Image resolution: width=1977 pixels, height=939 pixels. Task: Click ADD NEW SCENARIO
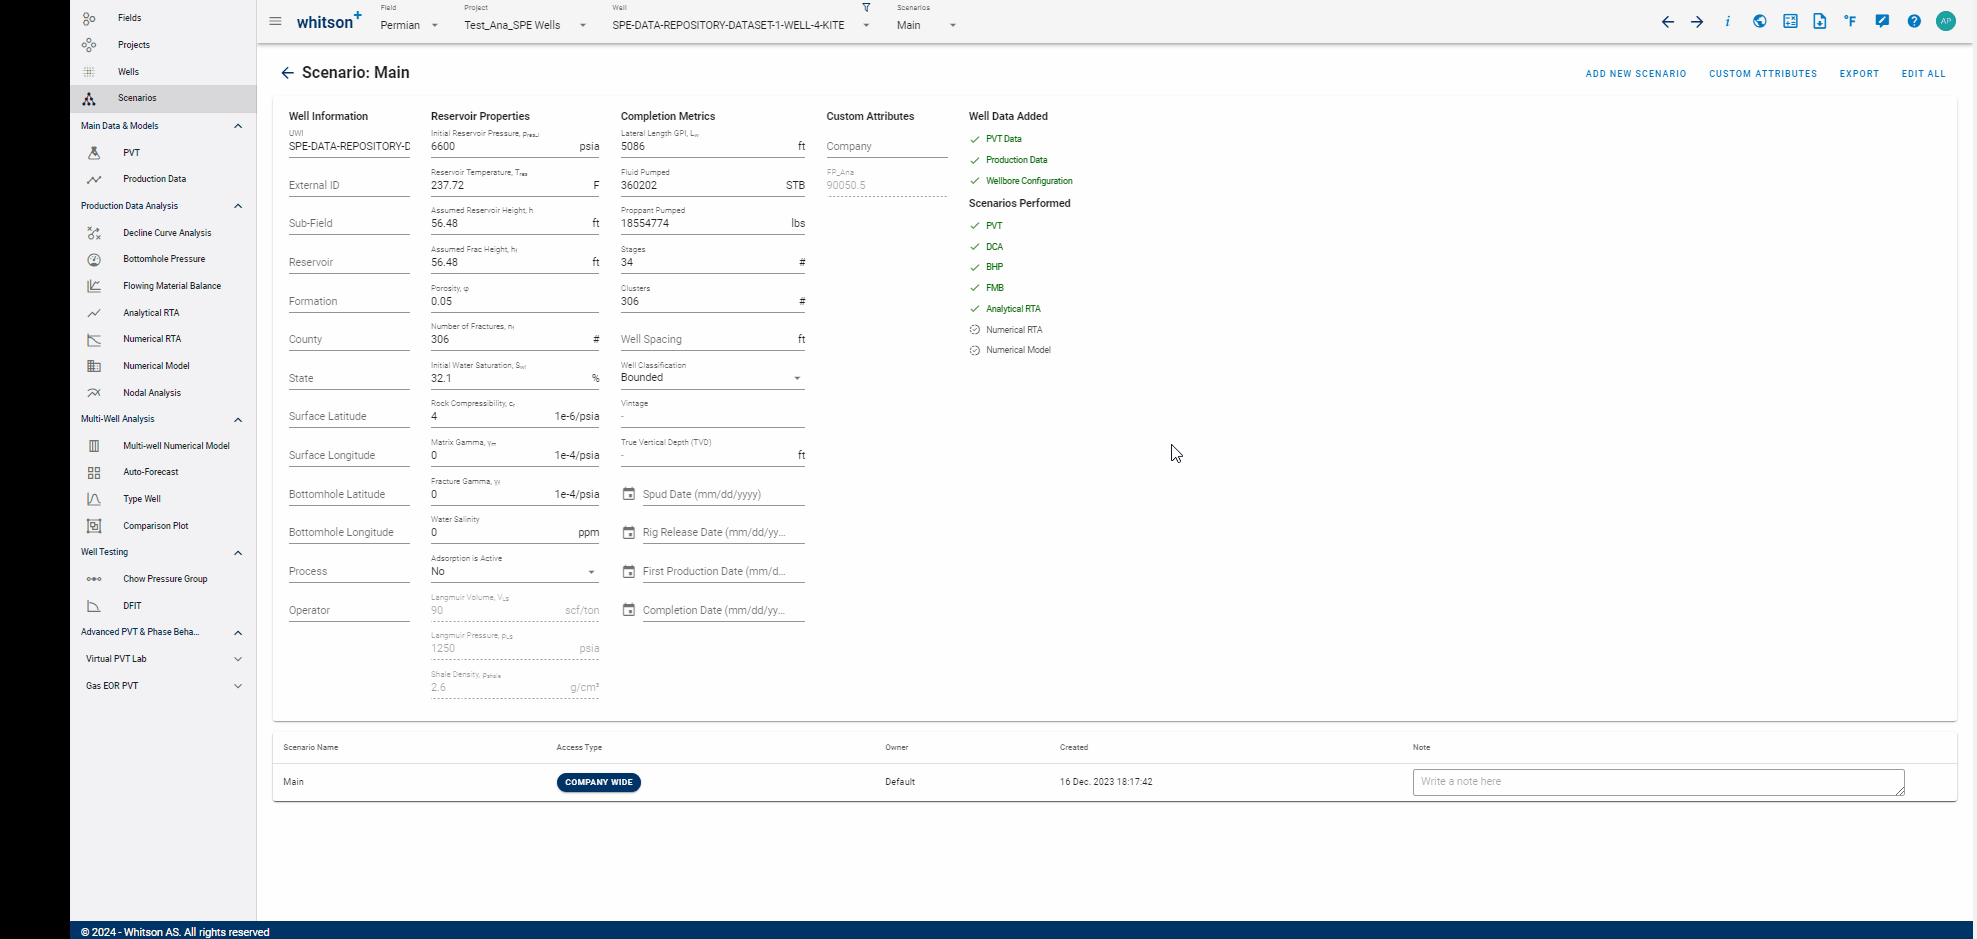1636,74
